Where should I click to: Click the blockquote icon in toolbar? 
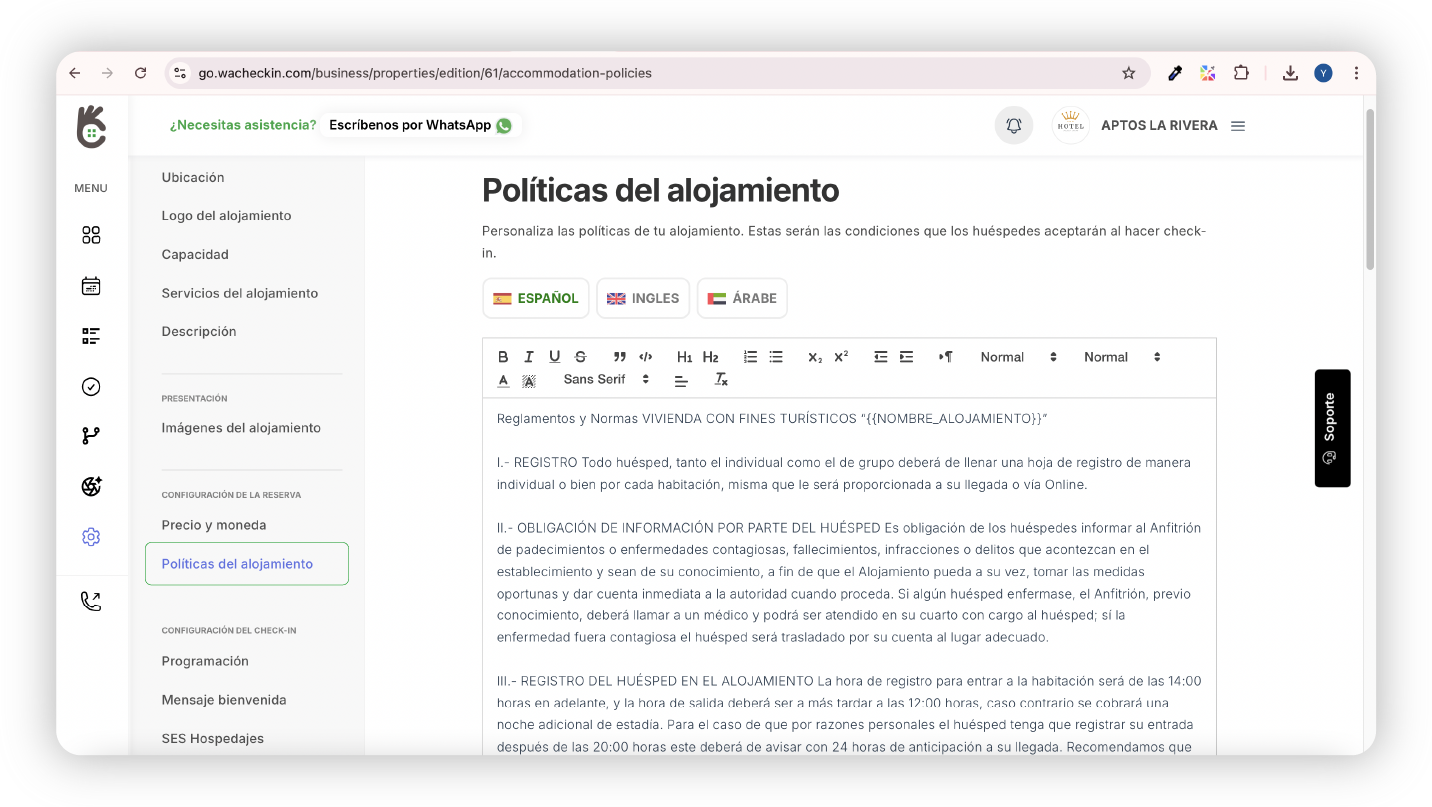coord(620,357)
